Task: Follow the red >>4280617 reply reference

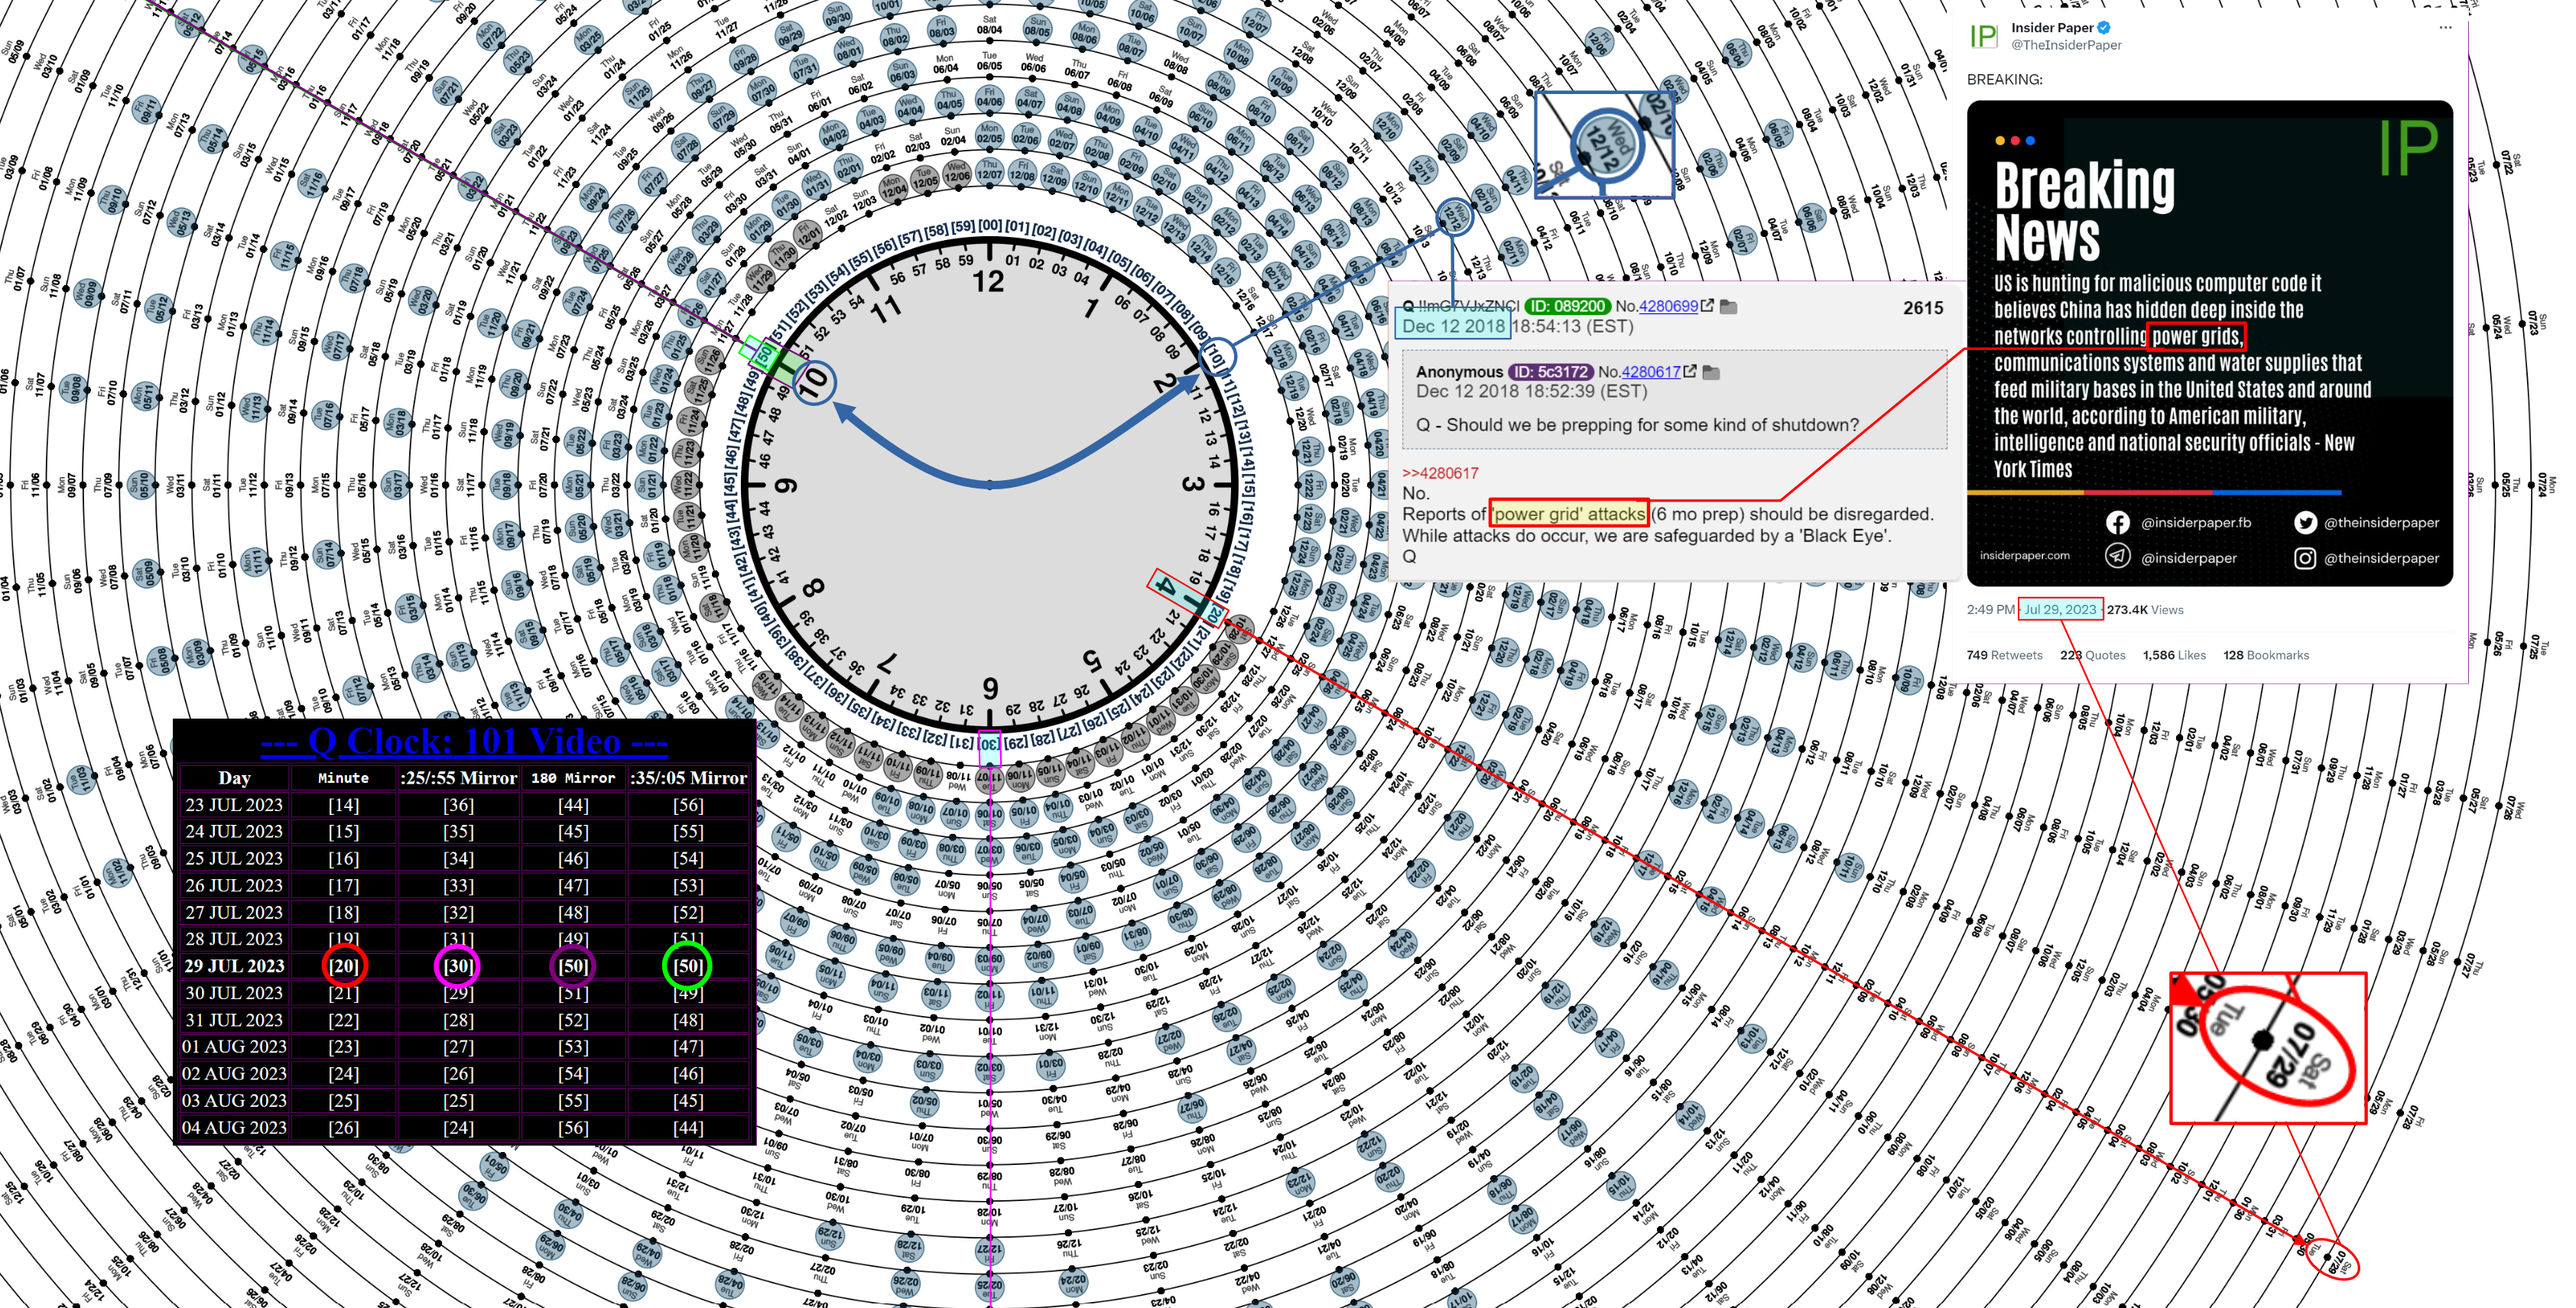Action: pos(1440,473)
